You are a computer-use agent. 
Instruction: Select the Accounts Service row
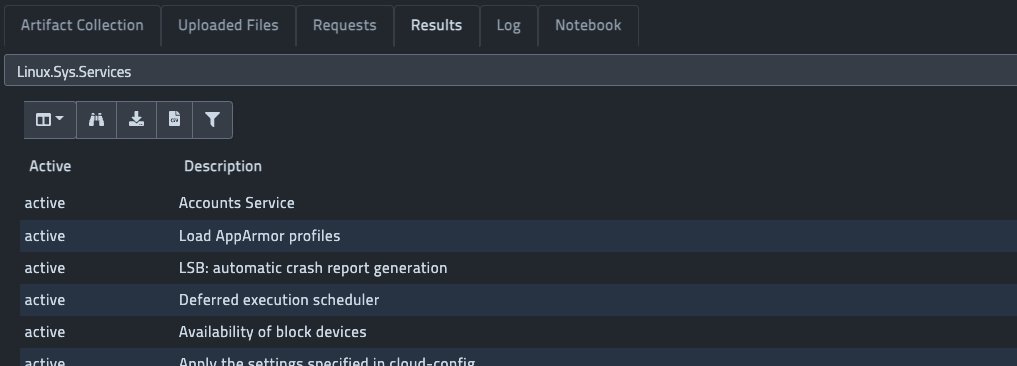tap(518, 203)
